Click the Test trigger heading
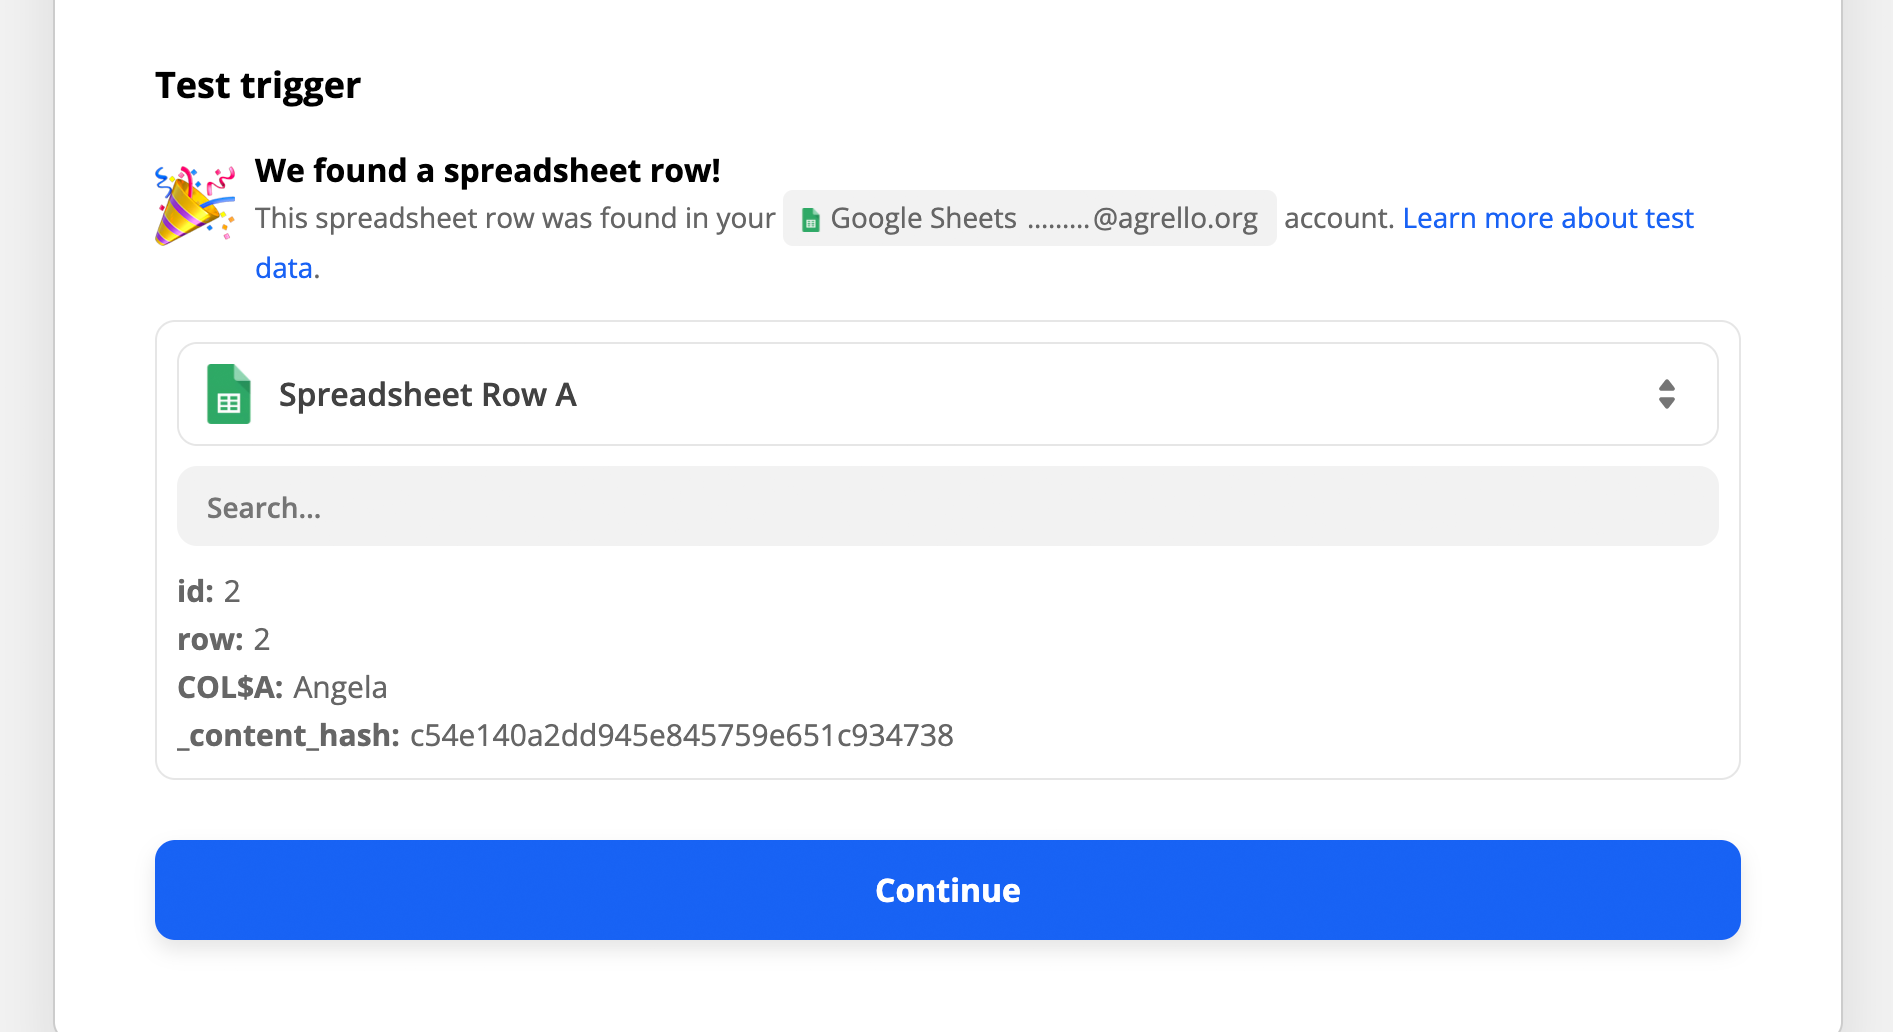 click(x=257, y=86)
